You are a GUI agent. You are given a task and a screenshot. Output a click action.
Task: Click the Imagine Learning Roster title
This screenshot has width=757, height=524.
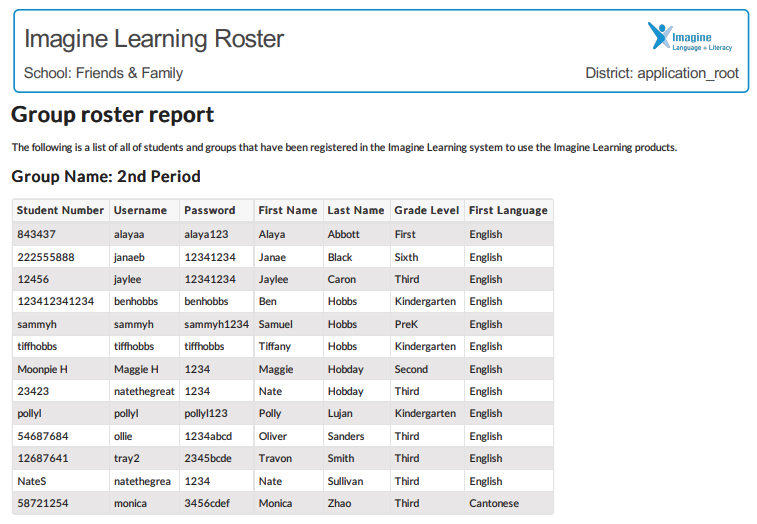tap(154, 39)
